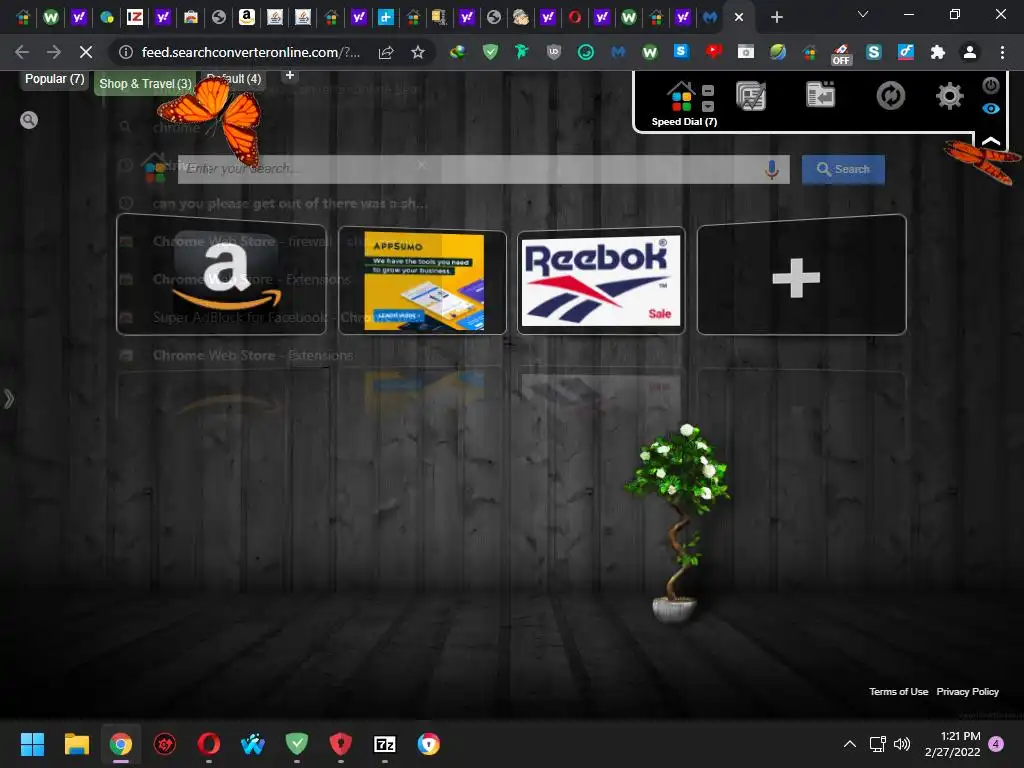Click the magnifier icon on left side
The height and width of the screenshot is (768, 1024).
[29, 120]
